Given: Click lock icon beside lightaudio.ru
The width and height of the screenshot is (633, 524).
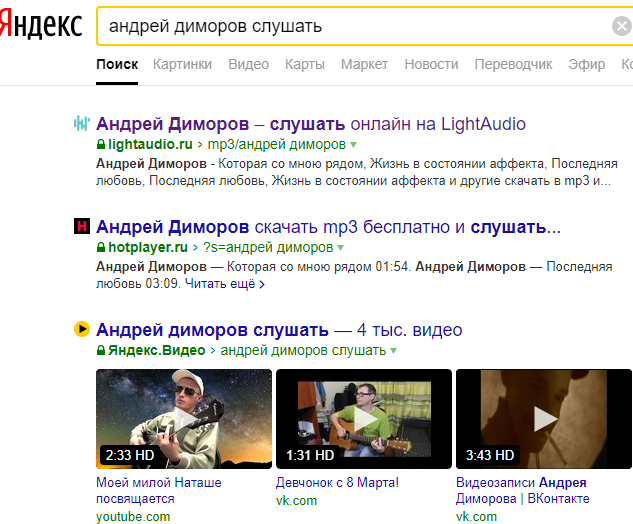Looking at the screenshot, I should (101, 144).
